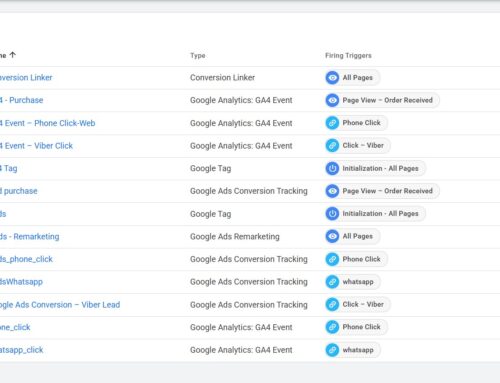Viewport: 500px width, 383px height.
Task: Click whatsapp trigger chip in dsWhatsapp row
Action: click(x=353, y=282)
